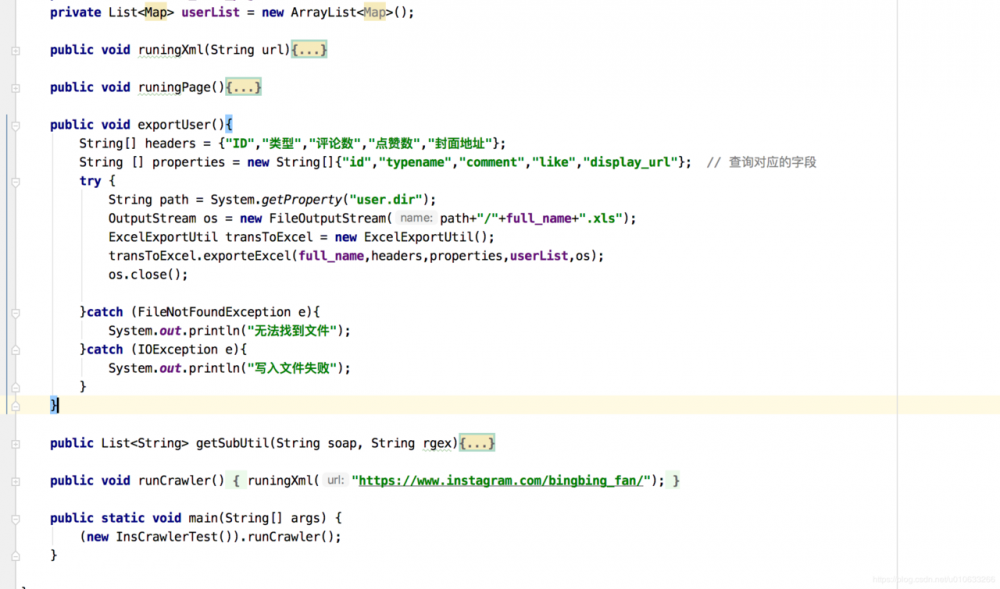The image size is (1000, 589).
Task: Expand runCrawler method using its gutter fold toggle
Action: [15, 481]
